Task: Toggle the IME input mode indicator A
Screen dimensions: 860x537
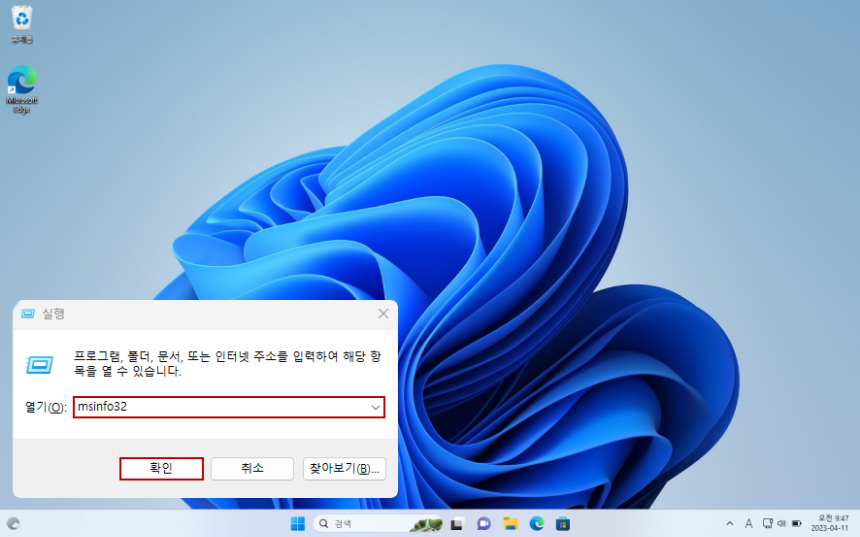Action: 748,524
